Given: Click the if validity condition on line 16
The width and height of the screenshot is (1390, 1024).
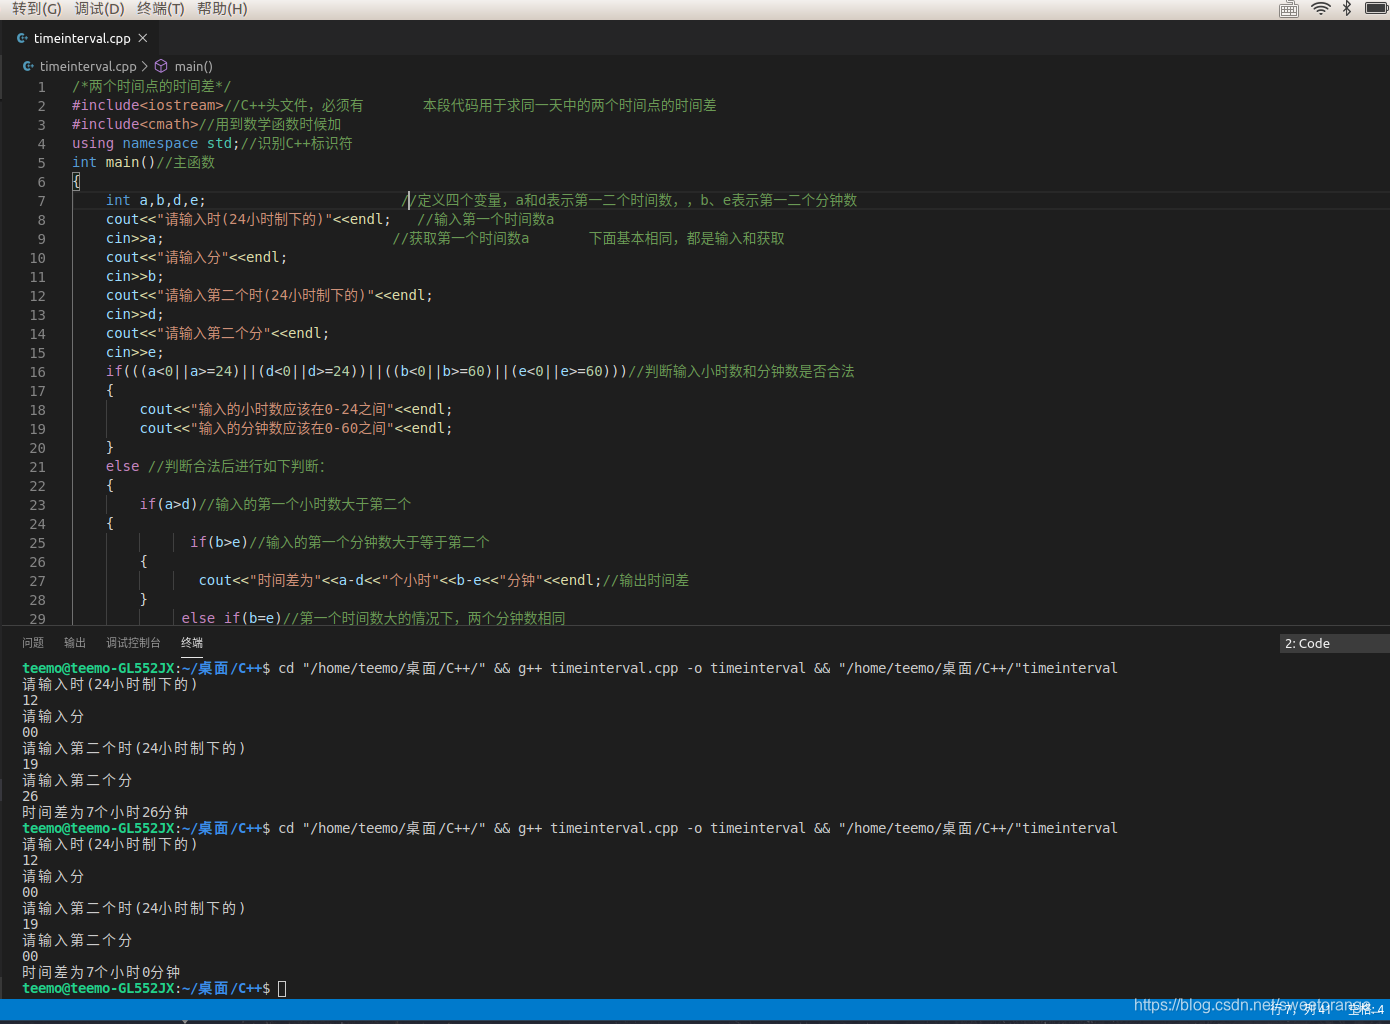Looking at the screenshot, I should coord(367,371).
